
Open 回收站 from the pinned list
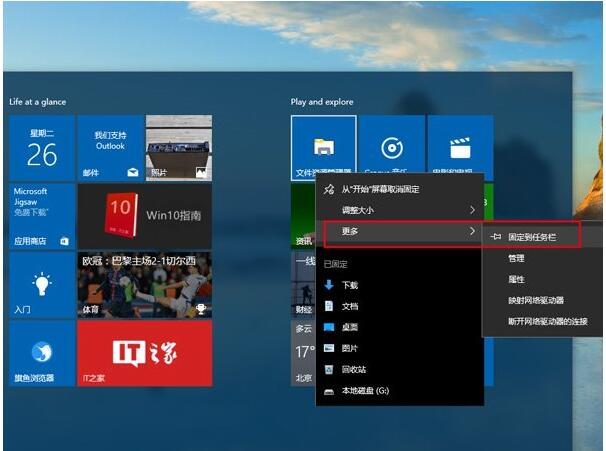(x=353, y=369)
